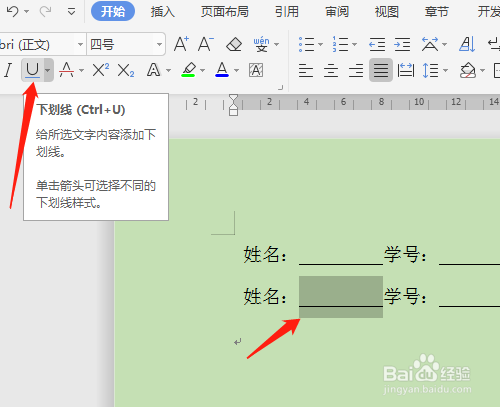Expand the numbered list style dropdown
The height and width of the screenshot is (407, 500).
[354, 44]
